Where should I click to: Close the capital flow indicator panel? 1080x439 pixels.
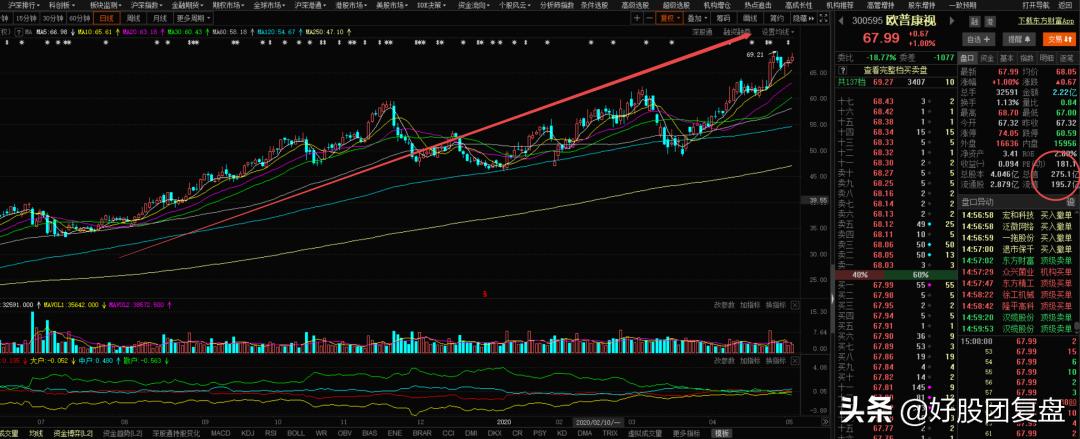796,360
